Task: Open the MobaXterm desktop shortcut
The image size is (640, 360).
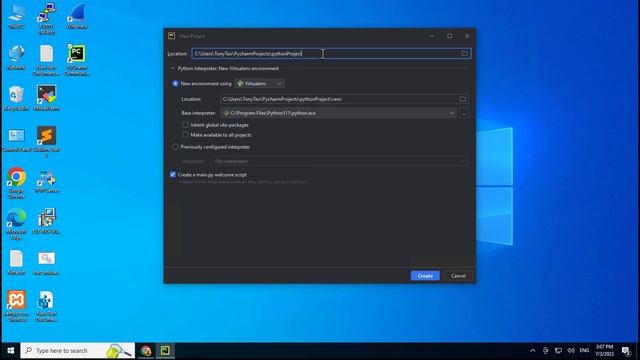Action: pyautogui.click(x=47, y=98)
